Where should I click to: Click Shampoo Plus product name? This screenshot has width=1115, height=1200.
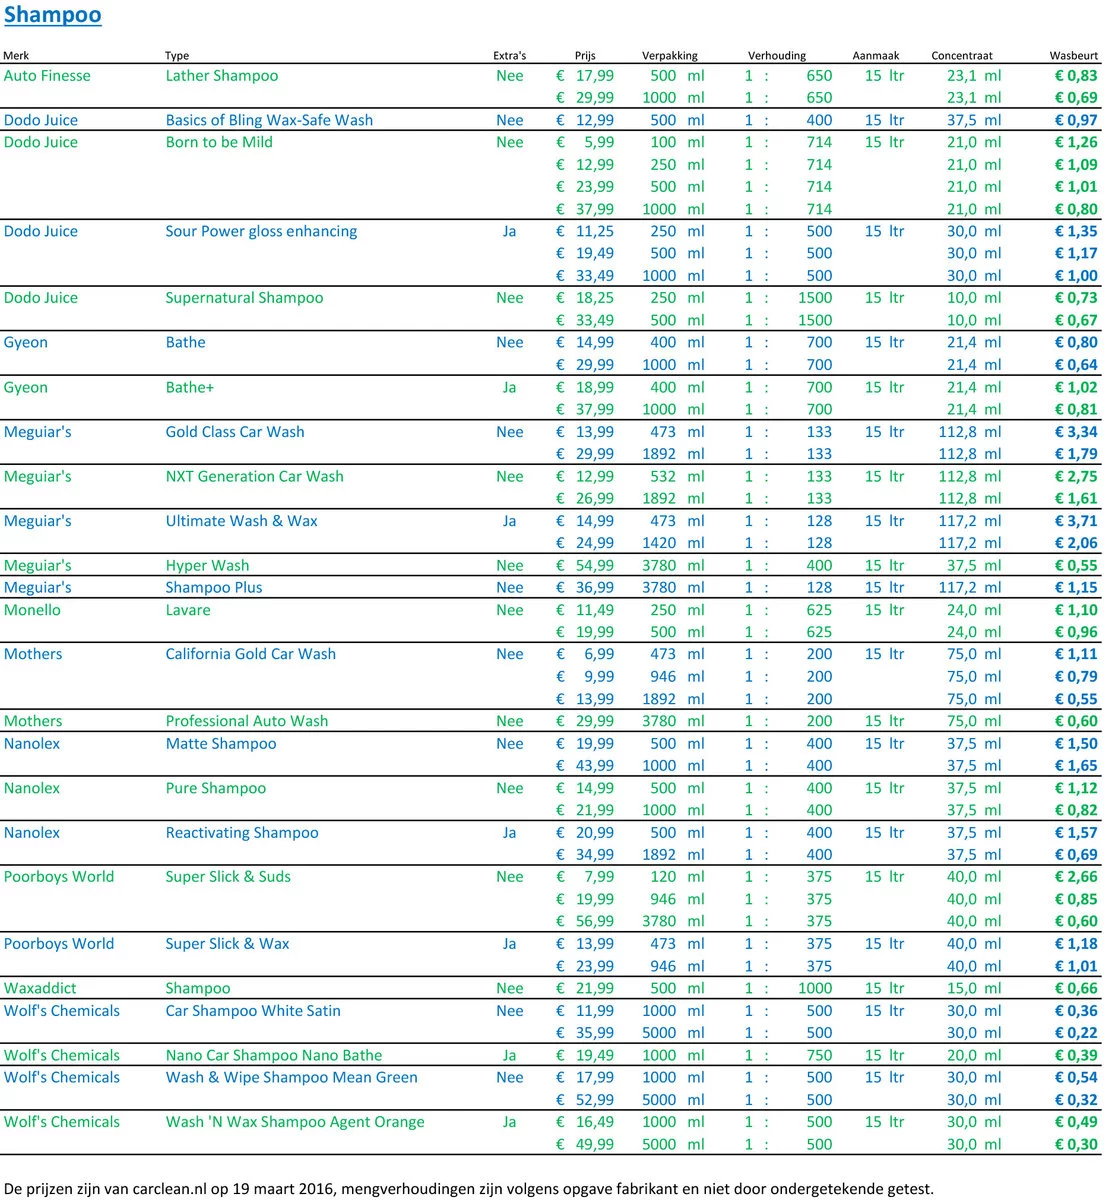[214, 588]
